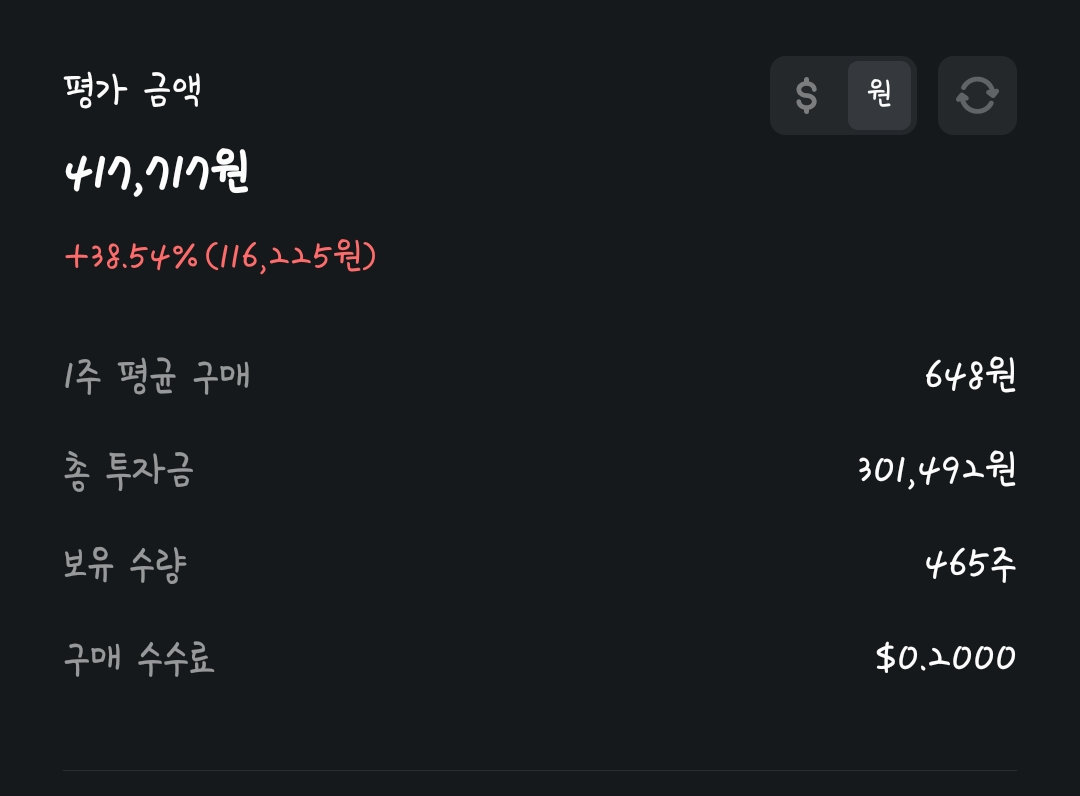Click the (116,225원) profit amount
Viewport: 1080px width, 796px height.
coord(290,257)
